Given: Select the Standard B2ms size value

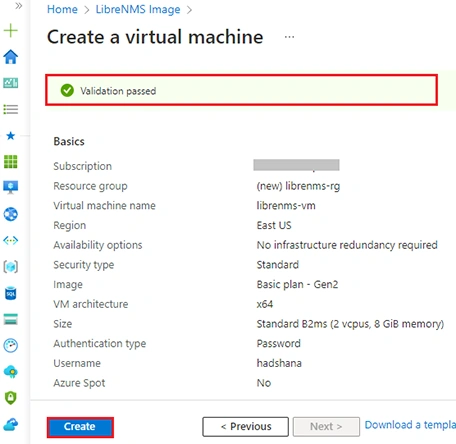Looking at the screenshot, I should [x=350, y=324].
